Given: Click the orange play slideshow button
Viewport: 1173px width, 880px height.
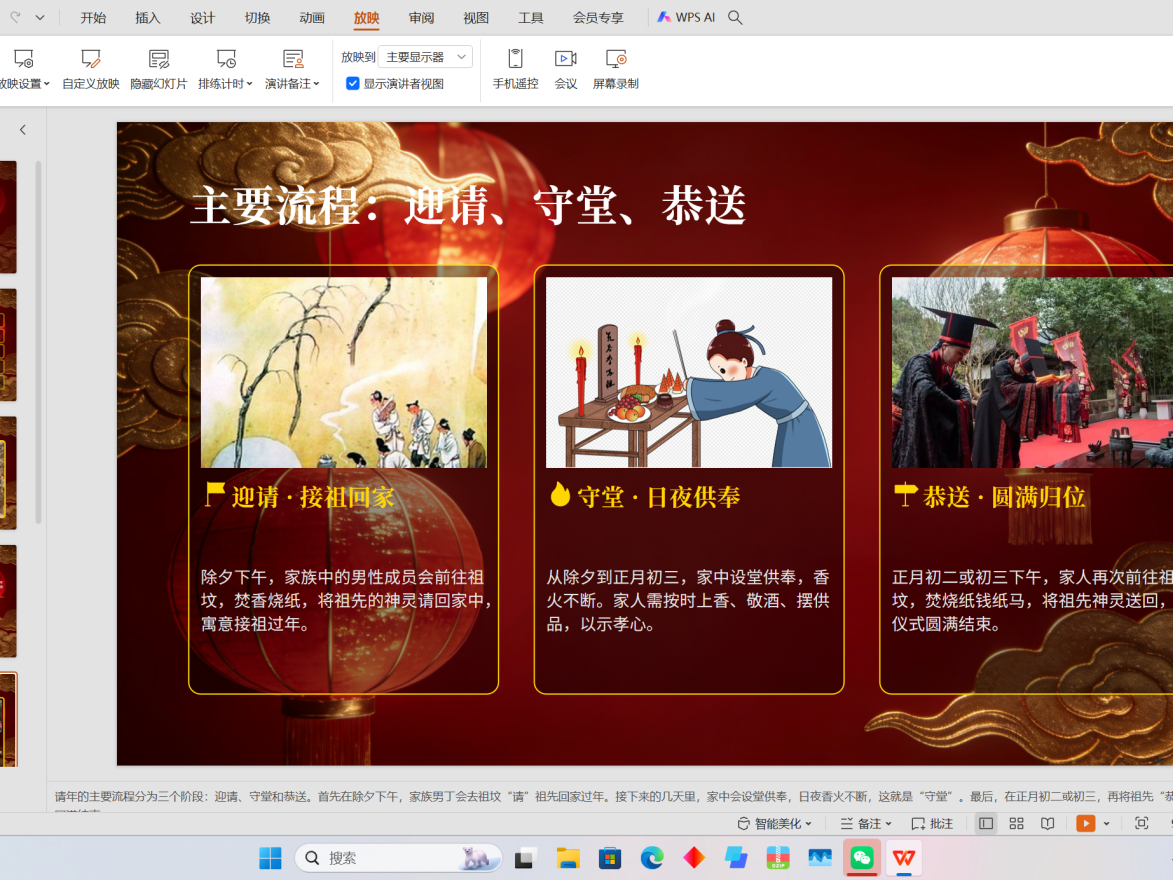Looking at the screenshot, I should [x=1085, y=824].
